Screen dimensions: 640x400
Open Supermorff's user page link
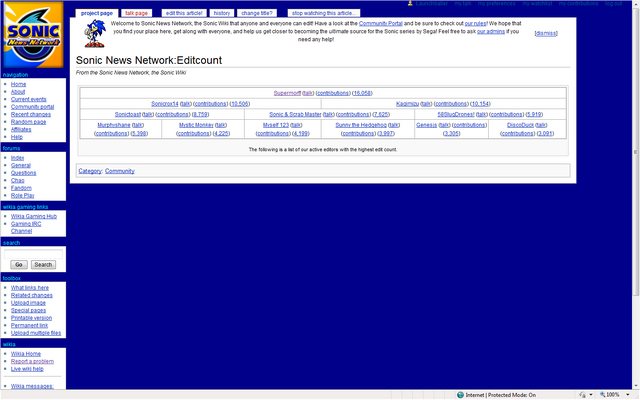coord(287,93)
